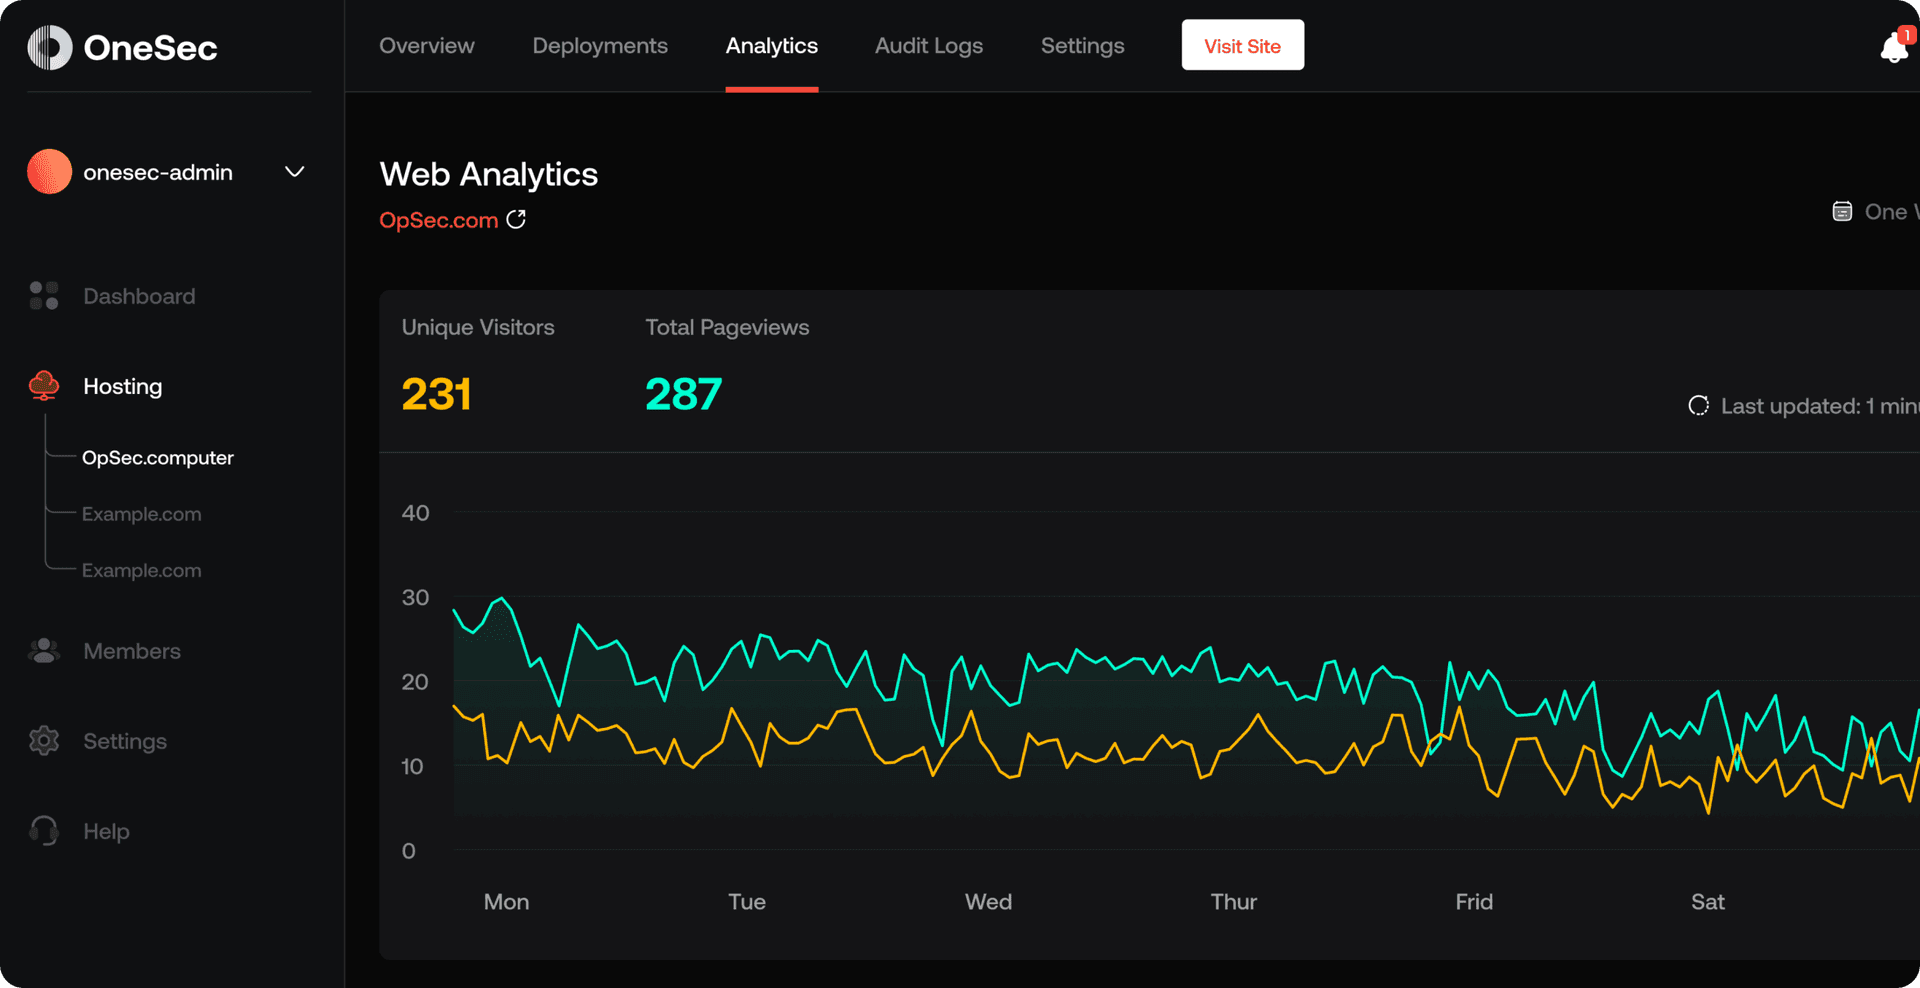Image resolution: width=1920 pixels, height=988 pixels.
Task: Go to the Audit Logs tab
Action: coord(928,46)
